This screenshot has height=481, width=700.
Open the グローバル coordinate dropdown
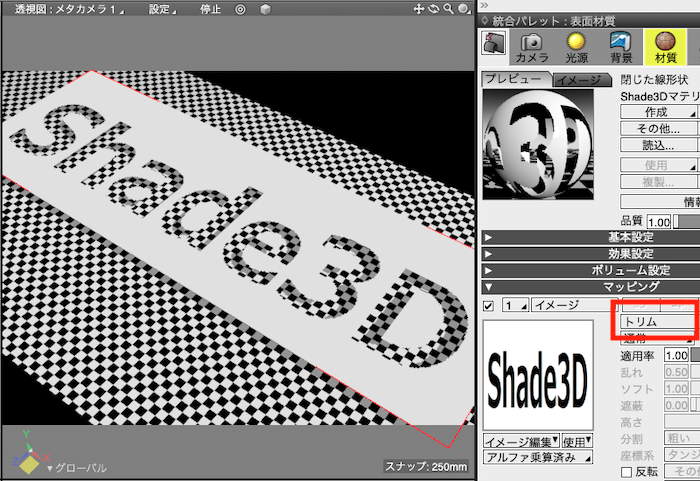pyautogui.click(x=77, y=468)
